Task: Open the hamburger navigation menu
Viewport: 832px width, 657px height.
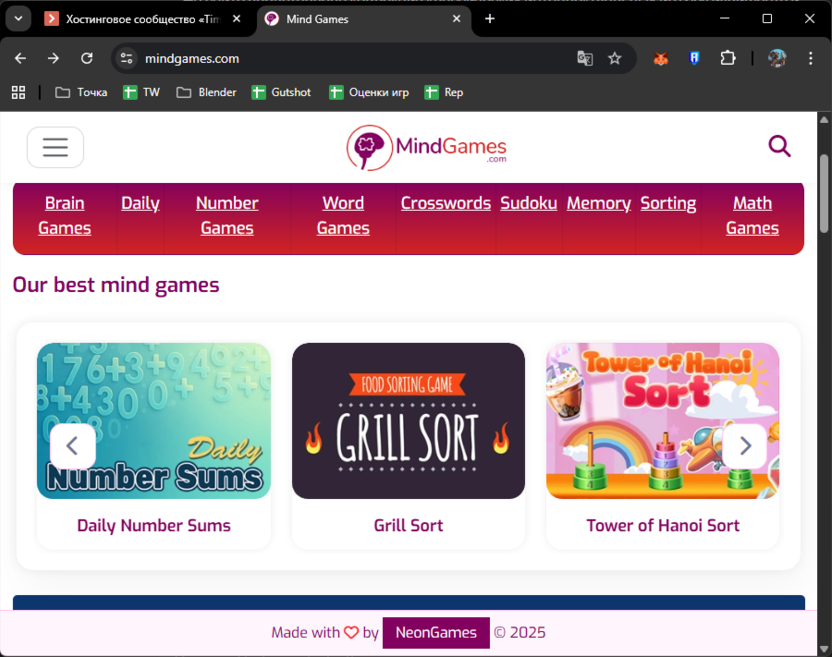Action: tap(55, 147)
